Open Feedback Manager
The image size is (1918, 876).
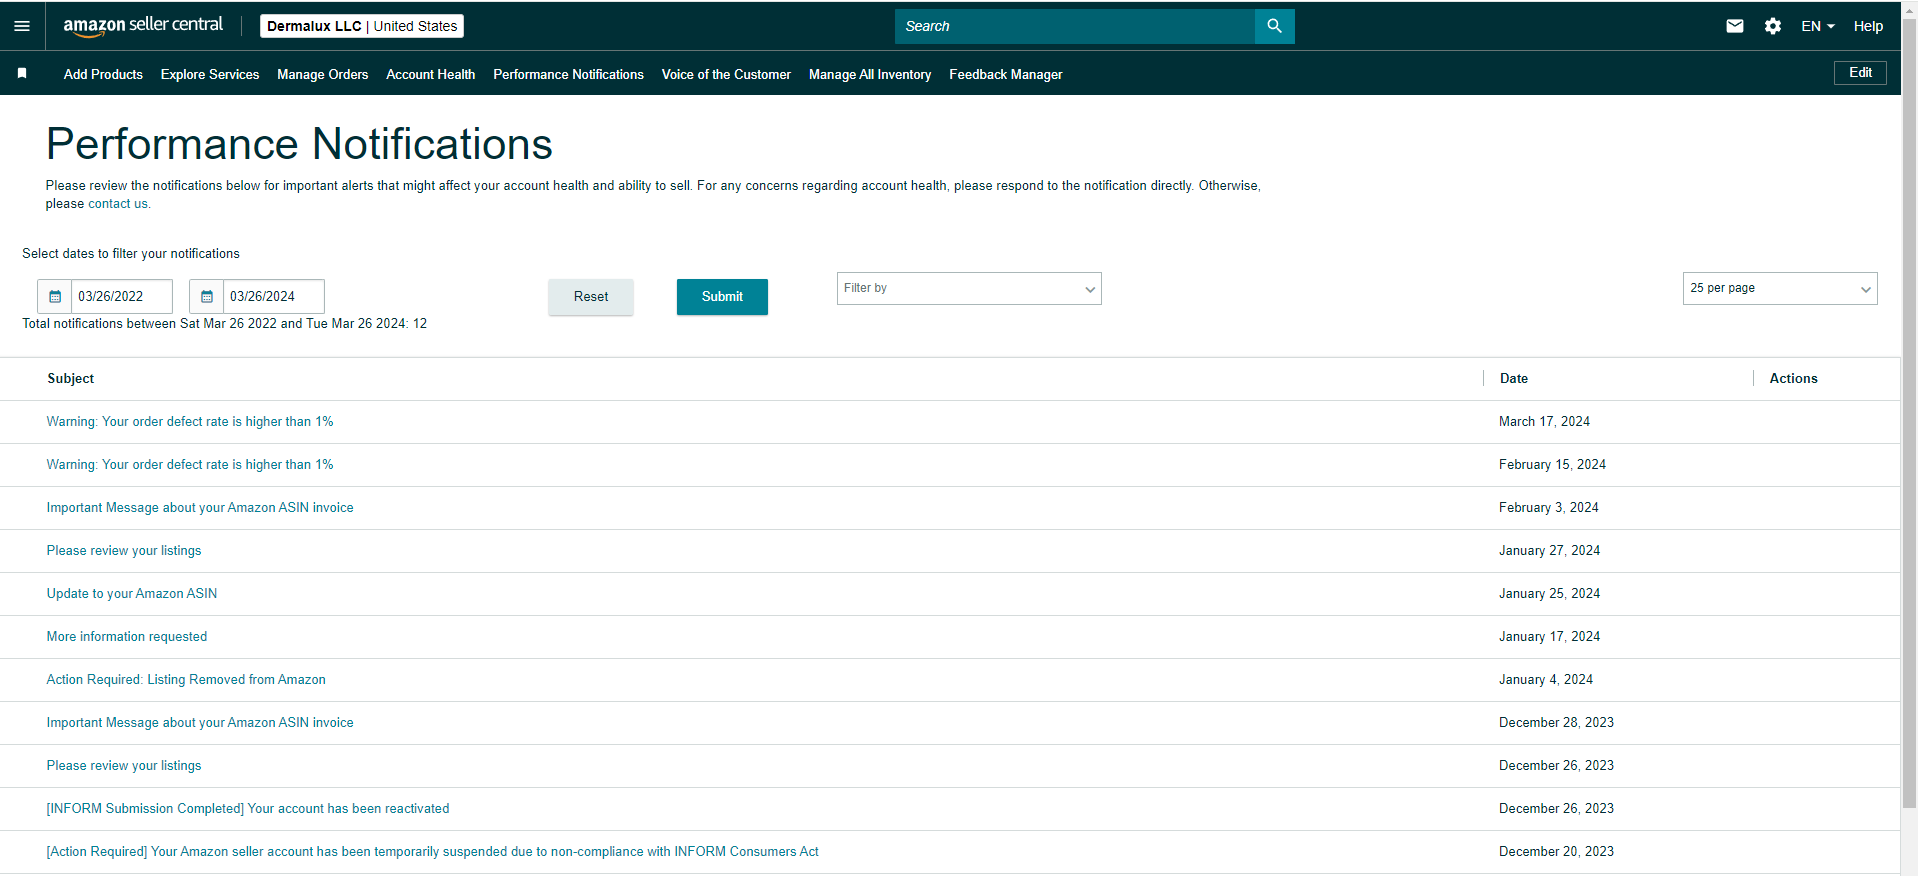click(1006, 74)
